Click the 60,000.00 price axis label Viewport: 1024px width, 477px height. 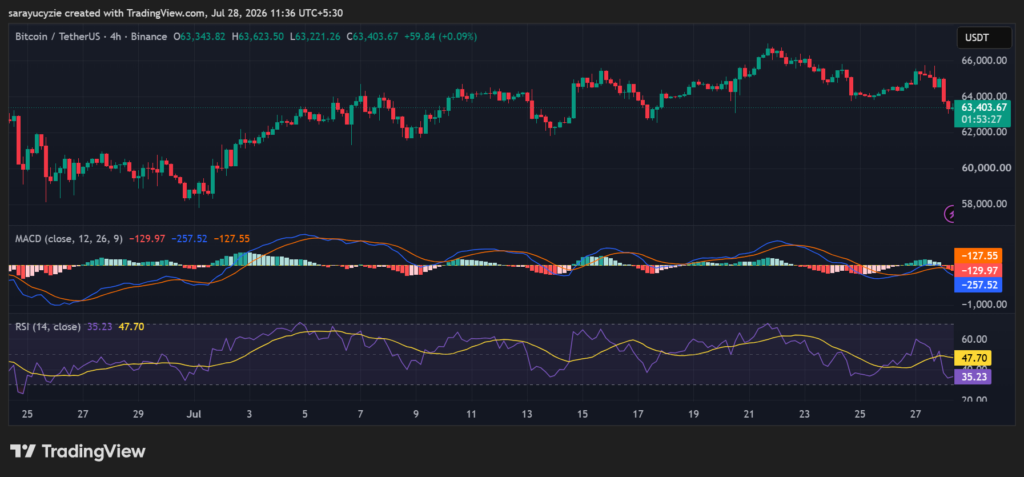(x=984, y=168)
